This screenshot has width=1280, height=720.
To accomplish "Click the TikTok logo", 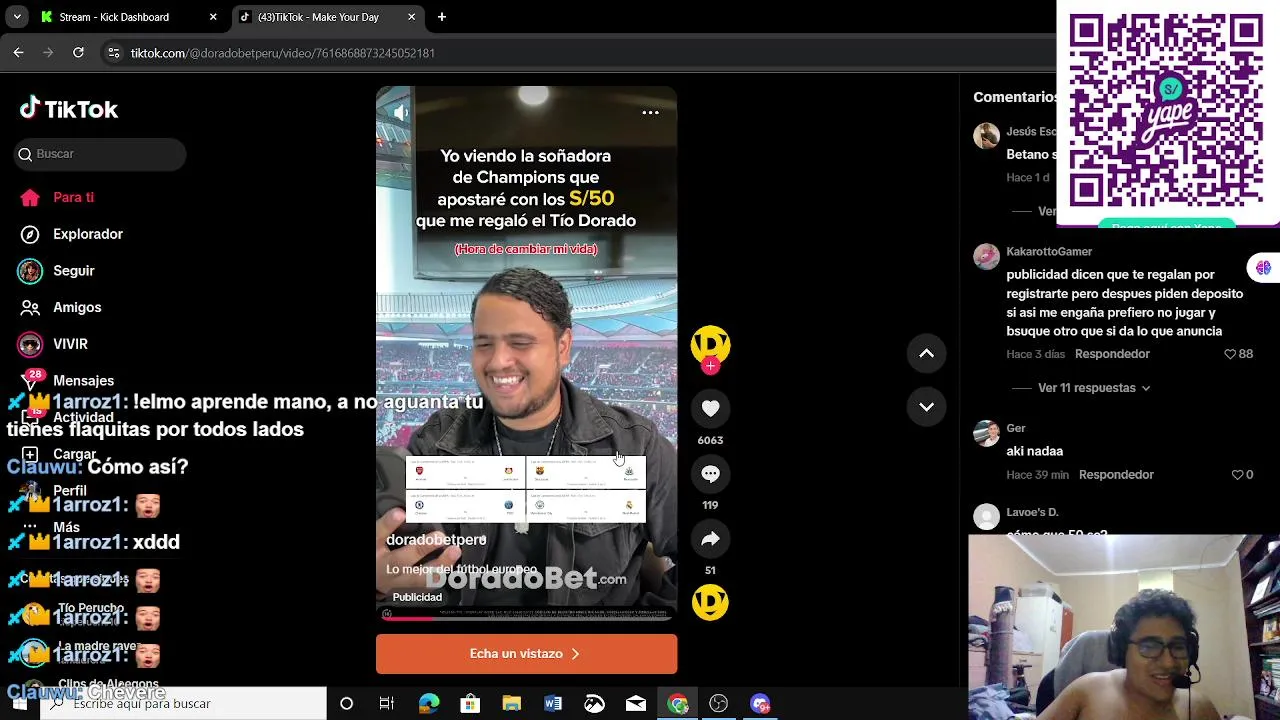I will [69, 109].
